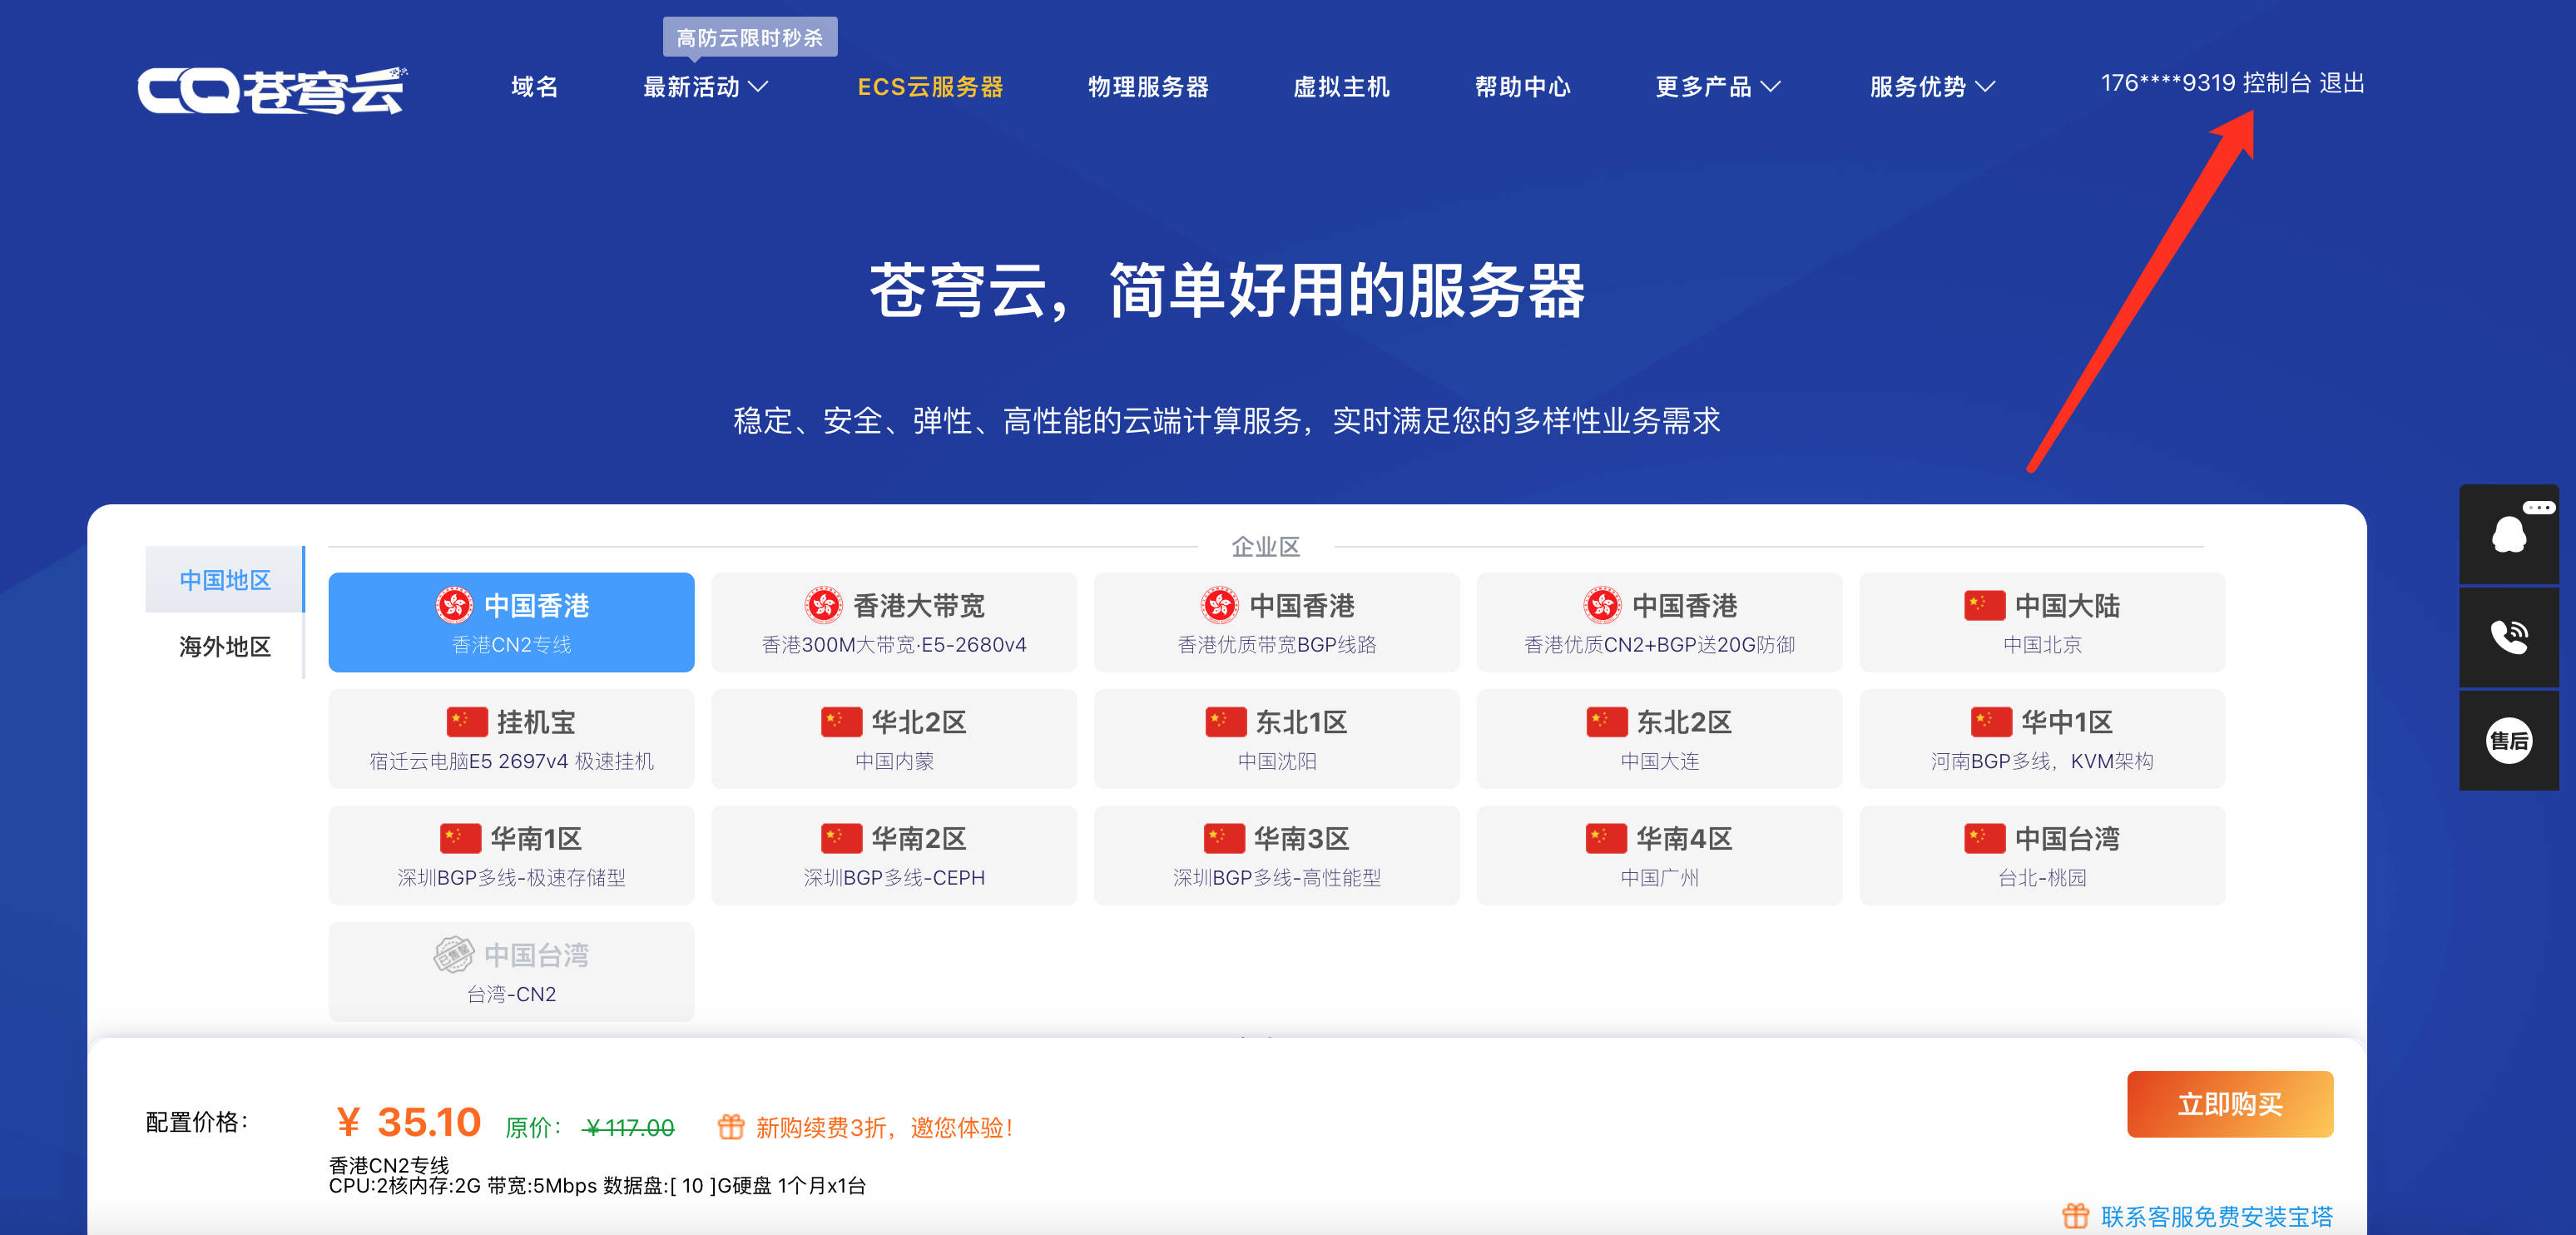This screenshot has width=2576, height=1235.
Task: Switch to the 中国地区 tab
Action: tap(225, 580)
